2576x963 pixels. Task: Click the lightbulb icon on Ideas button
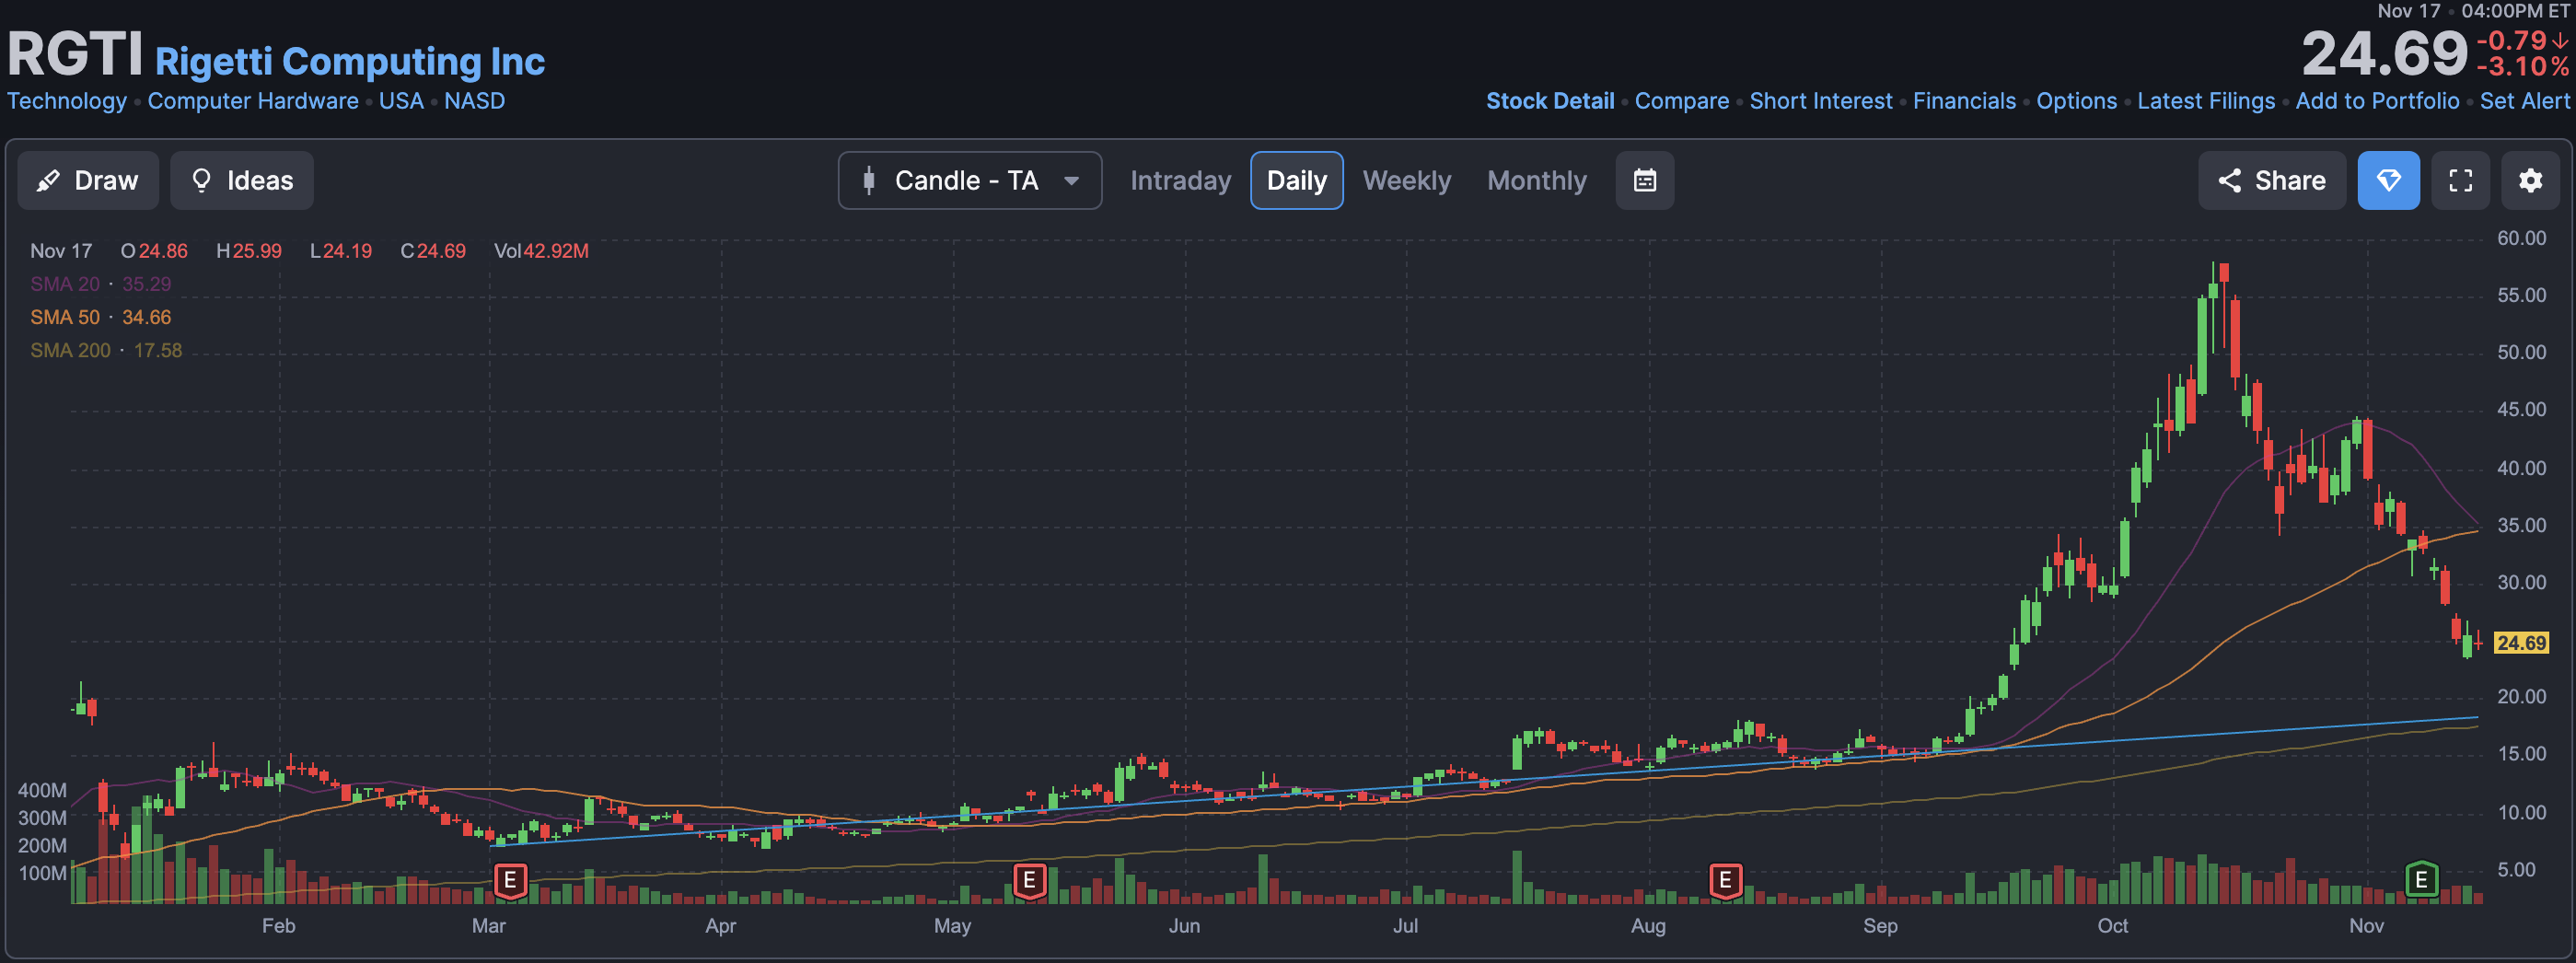pyautogui.click(x=201, y=180)
